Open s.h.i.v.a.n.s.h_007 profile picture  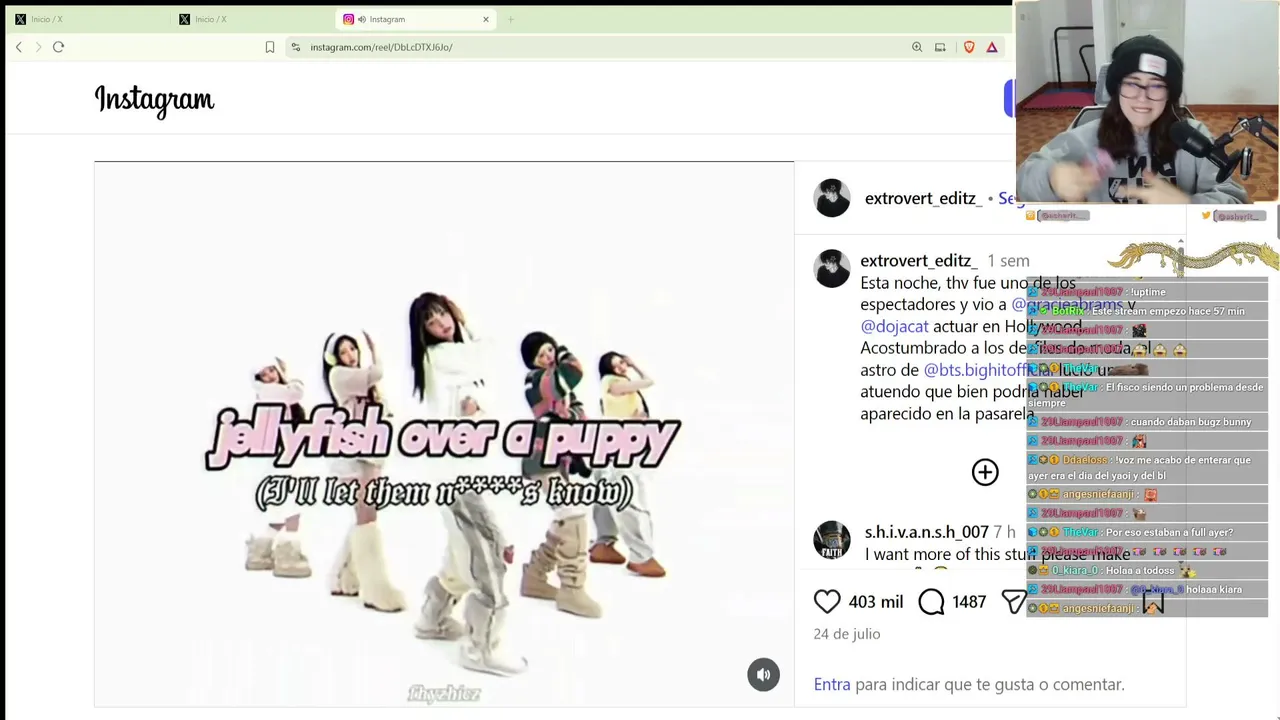832,540
